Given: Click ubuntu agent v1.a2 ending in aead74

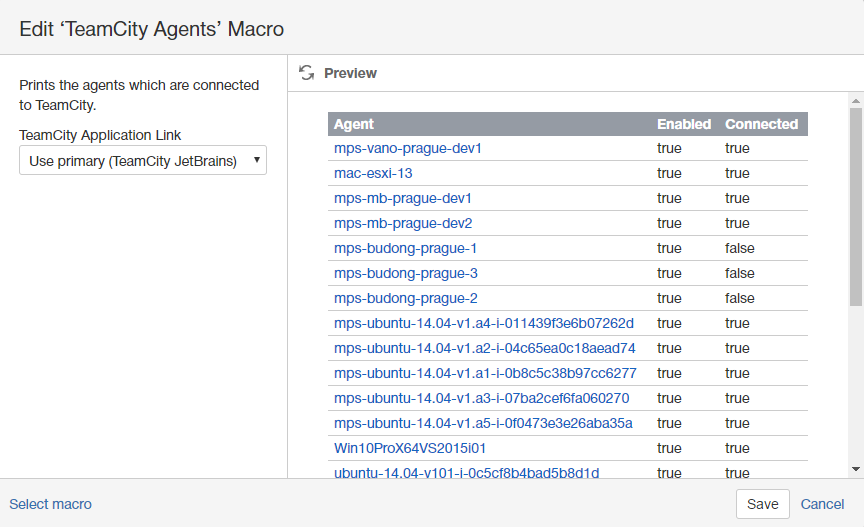Looking at the screenshot, I should (x=484, y=348).
